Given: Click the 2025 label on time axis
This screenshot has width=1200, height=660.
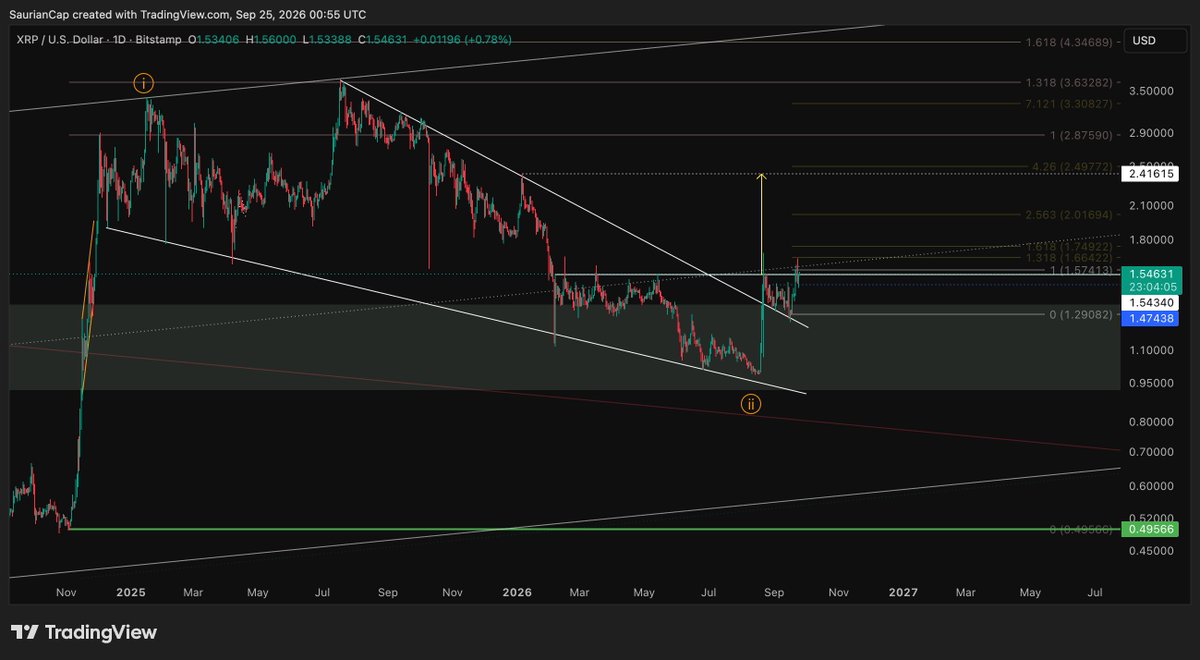Looking at the screenshot, I should 131,592.
